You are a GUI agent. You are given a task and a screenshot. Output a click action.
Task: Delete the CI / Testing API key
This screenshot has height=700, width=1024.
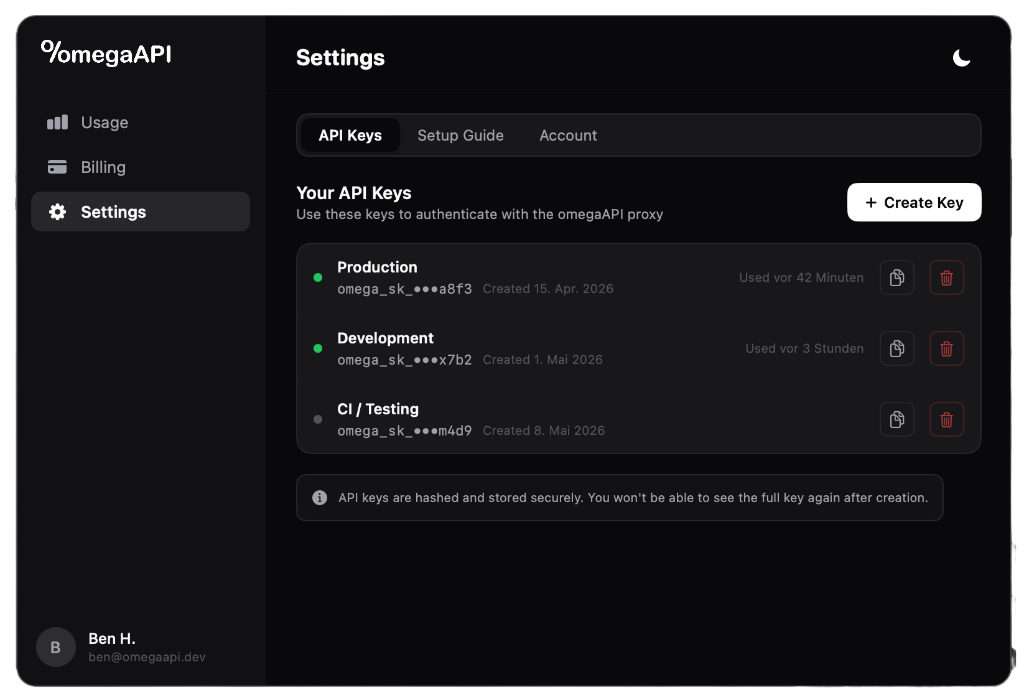(x=946, y=419)
